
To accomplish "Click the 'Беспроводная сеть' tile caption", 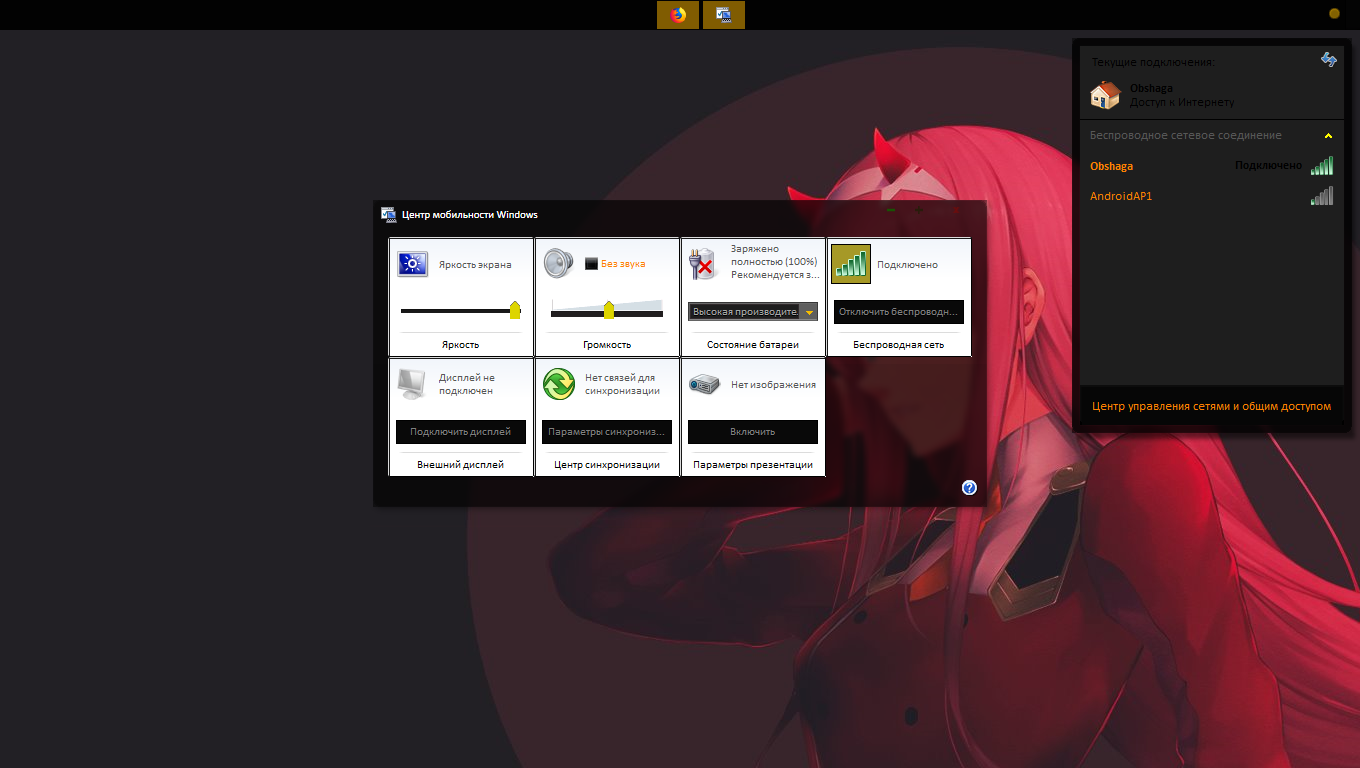I will pos(899,345).
